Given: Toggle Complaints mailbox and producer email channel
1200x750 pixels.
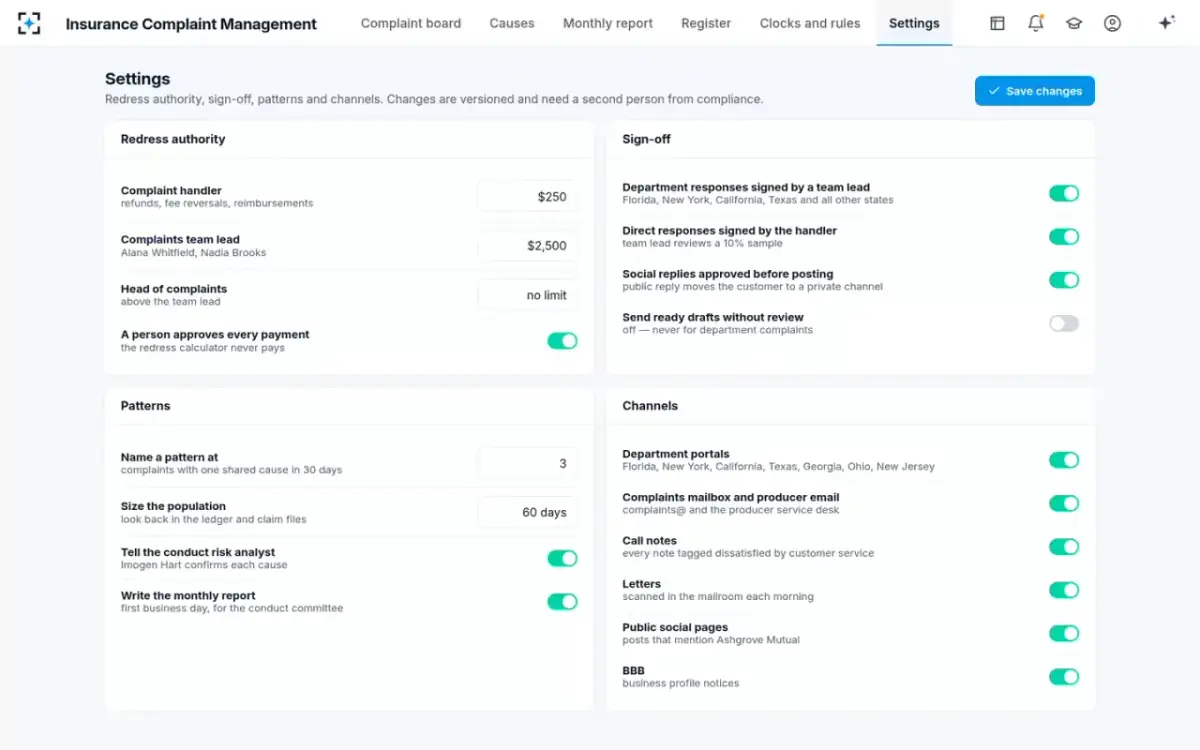Looking at the screenshot, I should click(1064, 504).
